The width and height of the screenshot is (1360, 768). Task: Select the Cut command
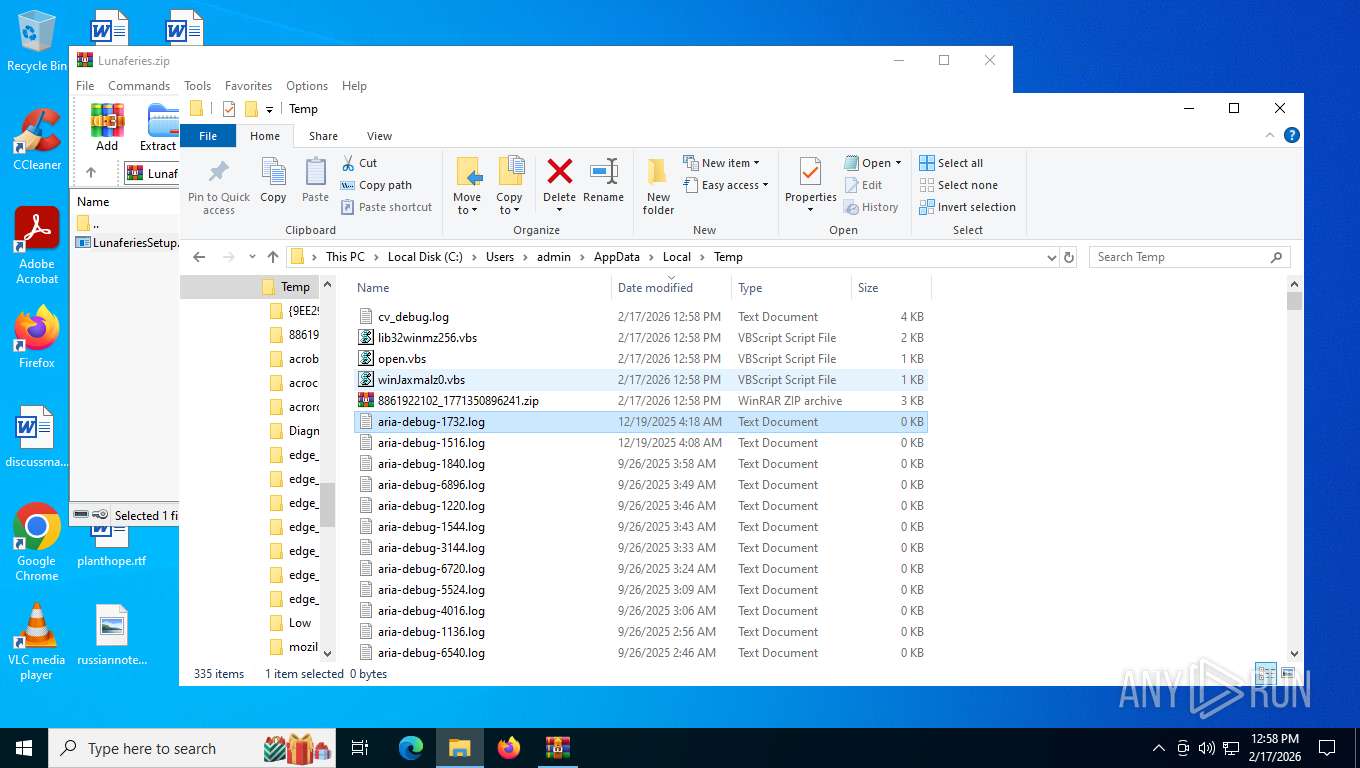359,163
